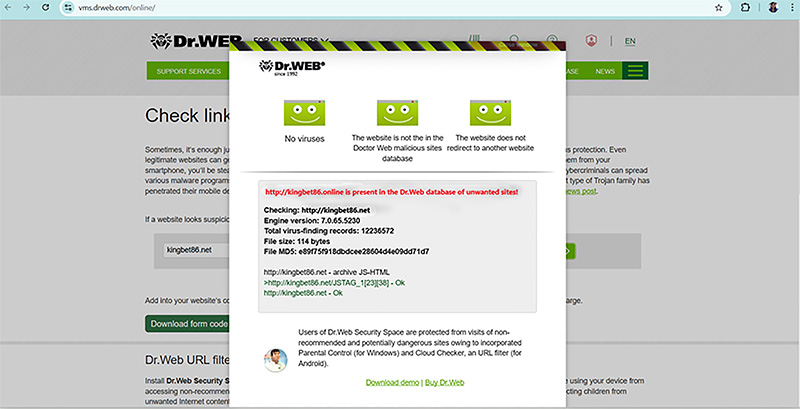Open site information icon in address bar
This screenshot has height=409, width=800.
point(69,8)
